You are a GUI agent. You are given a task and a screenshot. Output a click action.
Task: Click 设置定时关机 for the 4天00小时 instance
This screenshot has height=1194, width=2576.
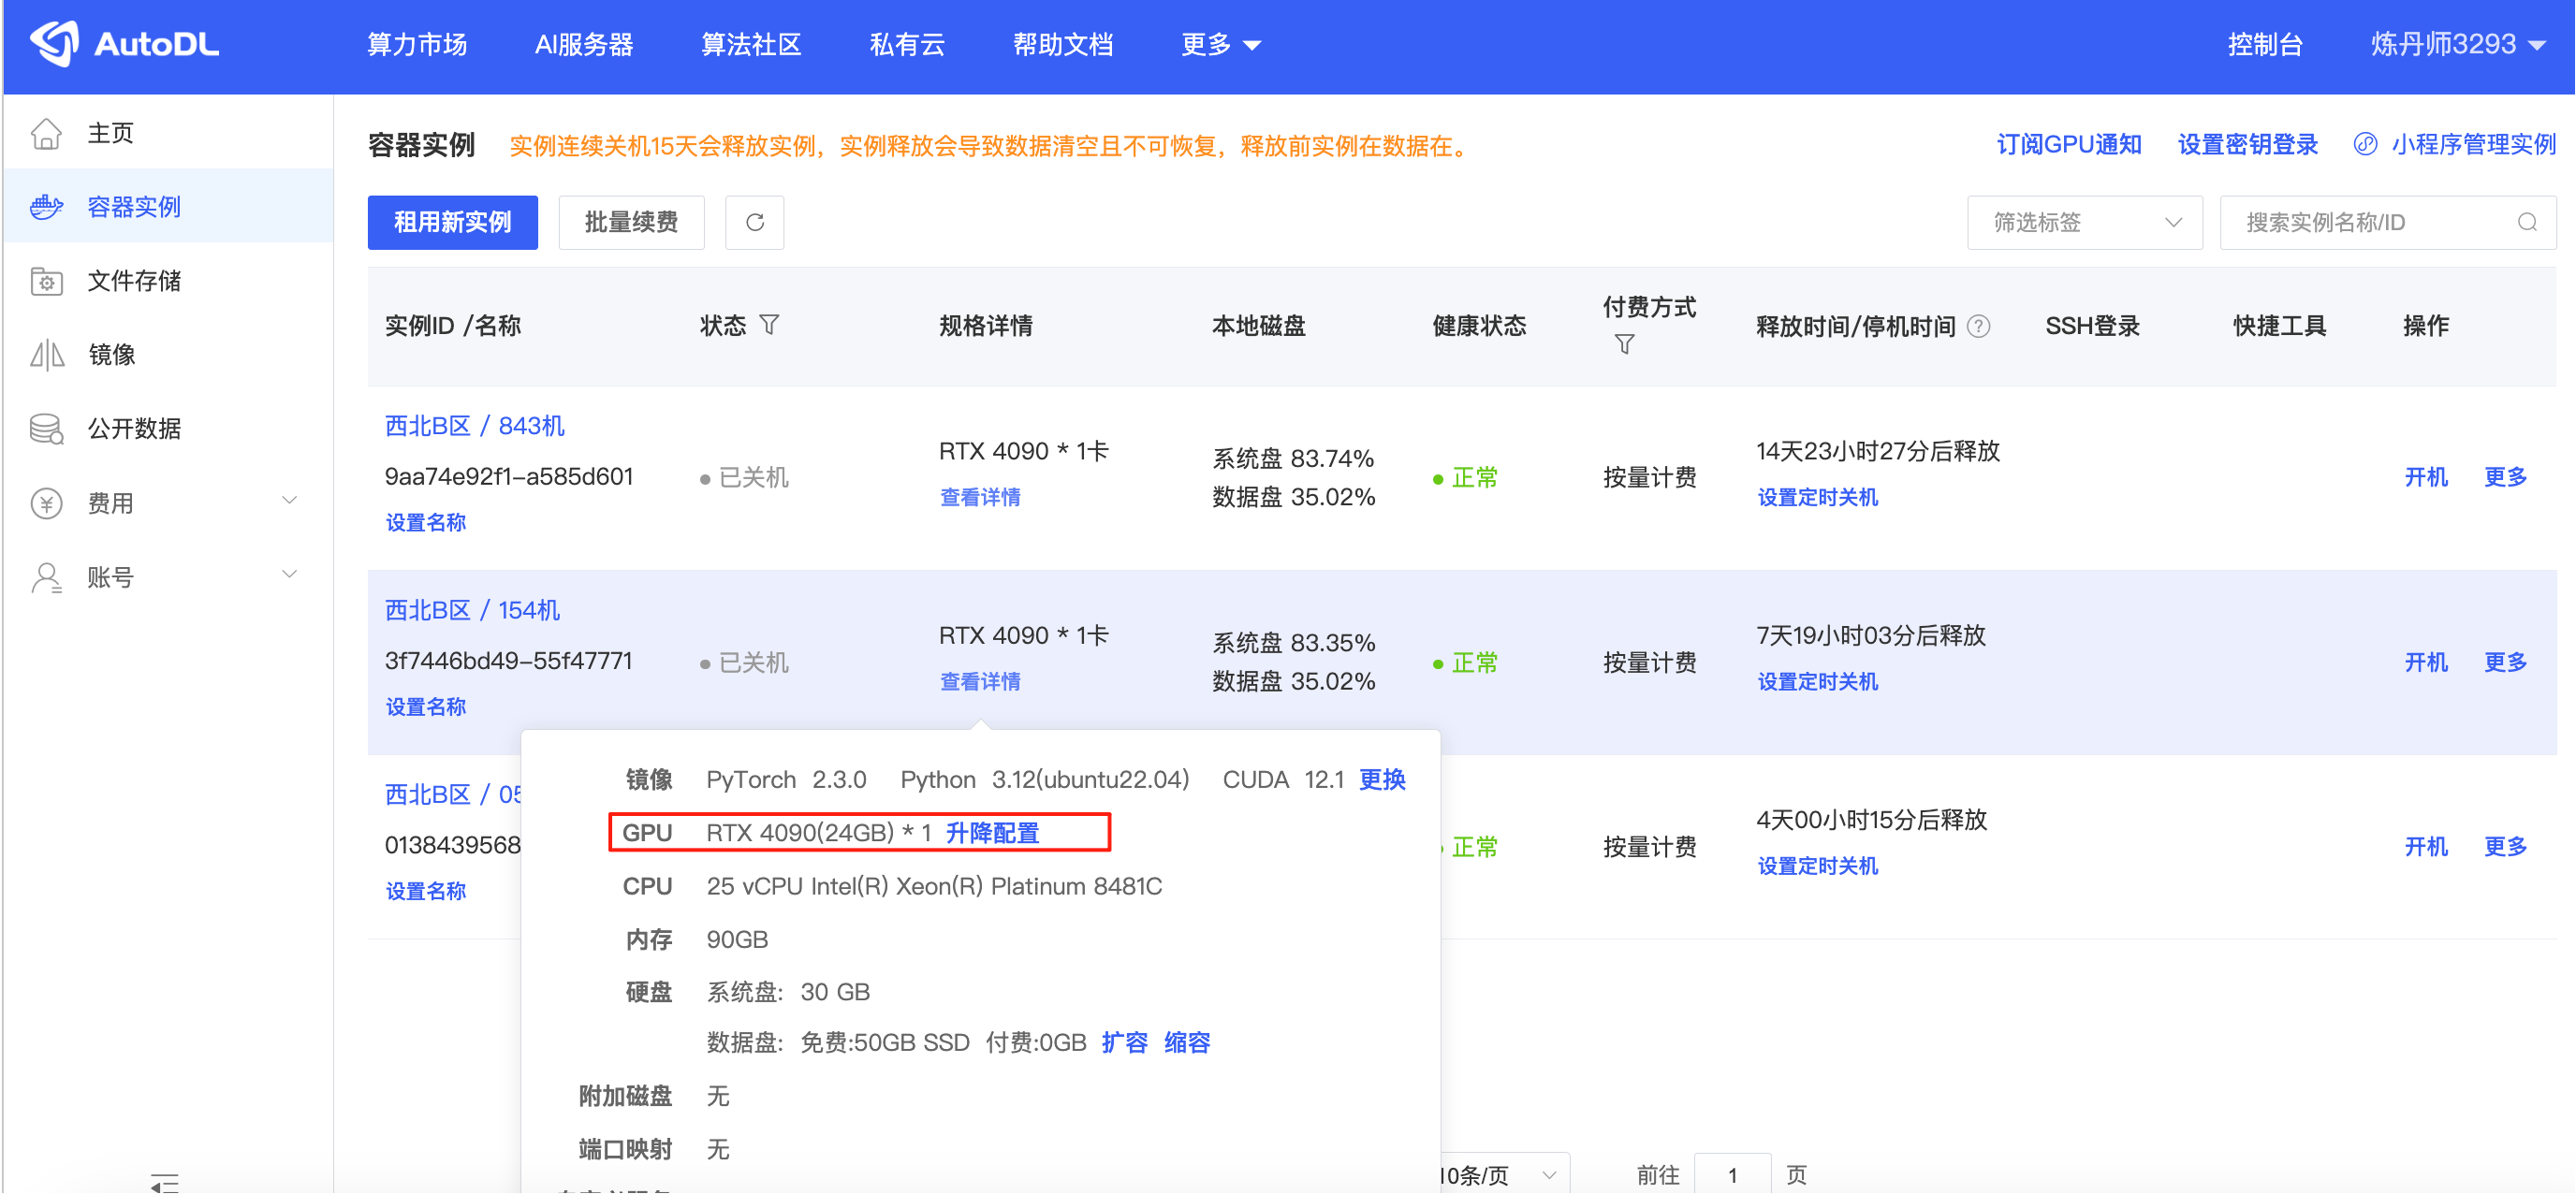tap(1818, 866)
